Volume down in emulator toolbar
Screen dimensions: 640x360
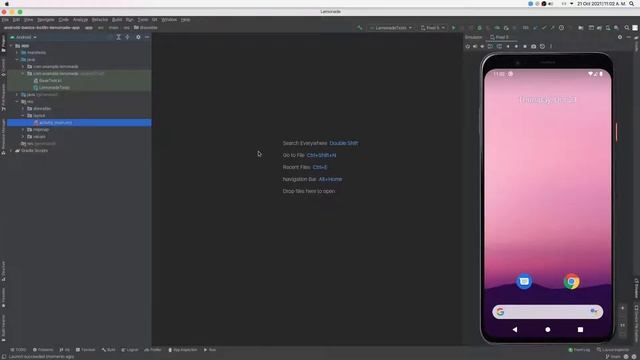click(x=482, y=47)
